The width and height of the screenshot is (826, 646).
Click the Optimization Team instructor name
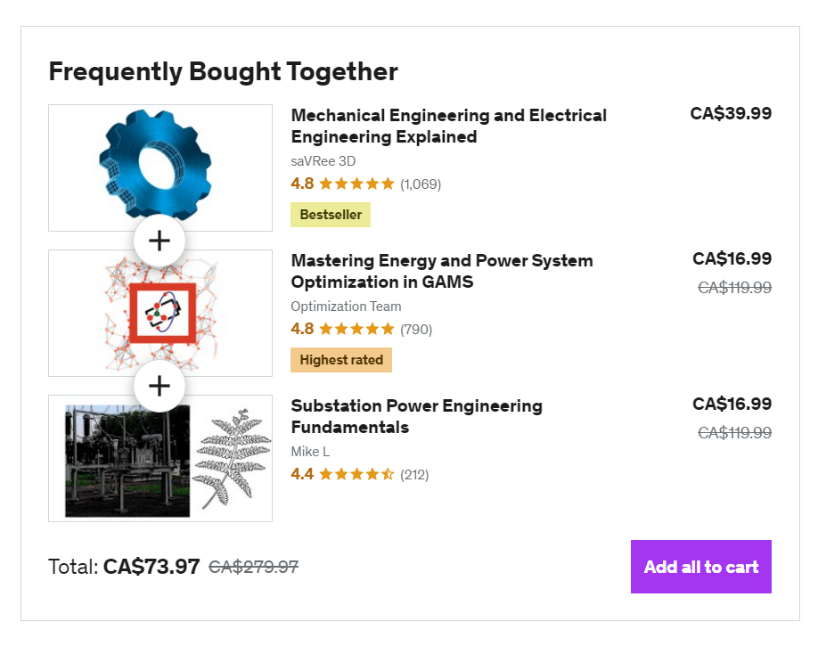346,306
